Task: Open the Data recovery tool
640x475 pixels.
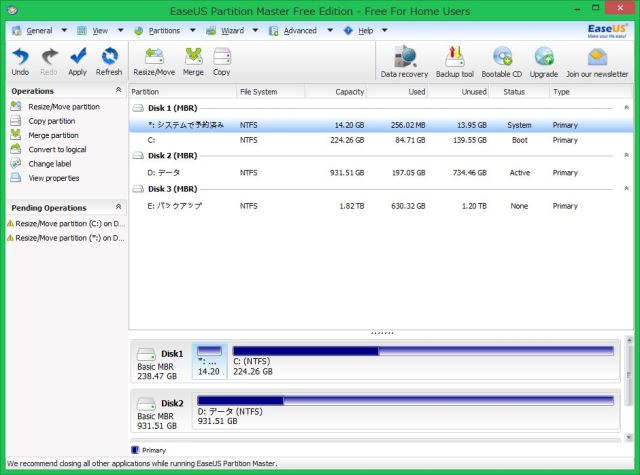Action: (404, 56)
